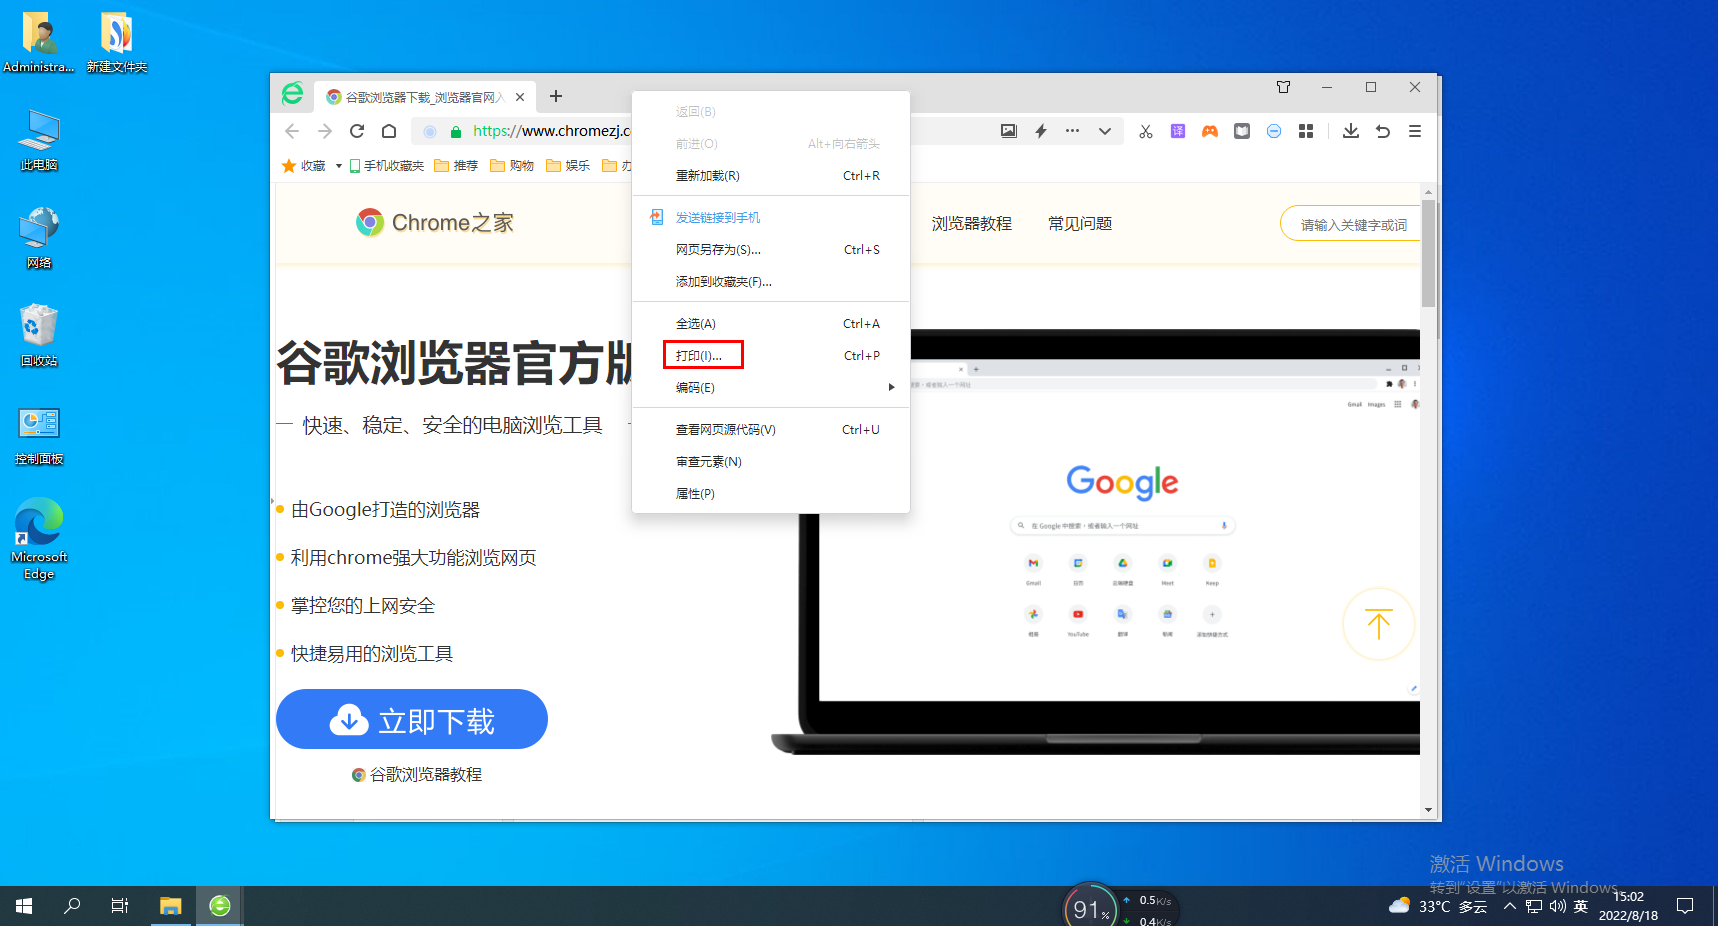Click the undo closed tab icon
Viewport: 1718px width, 926px height.
1383,131
